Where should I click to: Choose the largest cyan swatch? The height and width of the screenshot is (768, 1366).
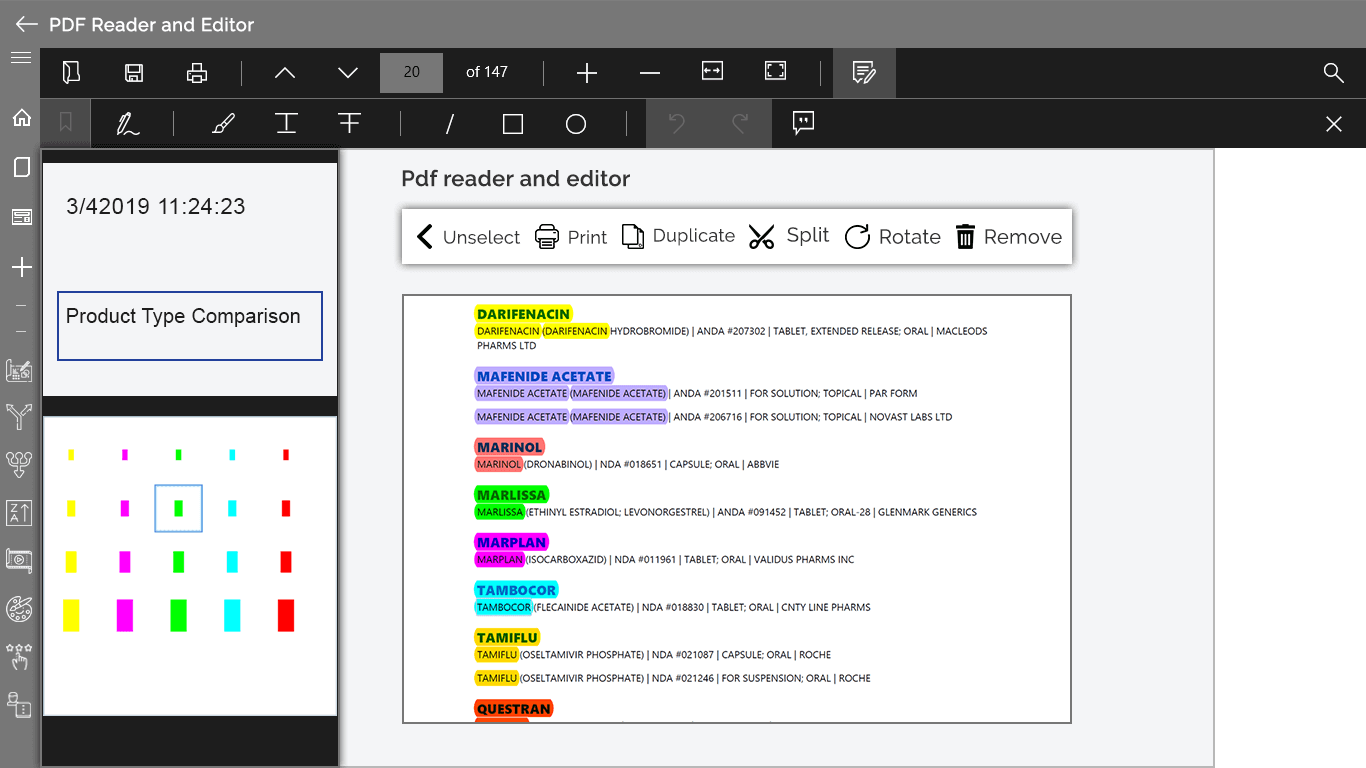click(x=232, y=615)
